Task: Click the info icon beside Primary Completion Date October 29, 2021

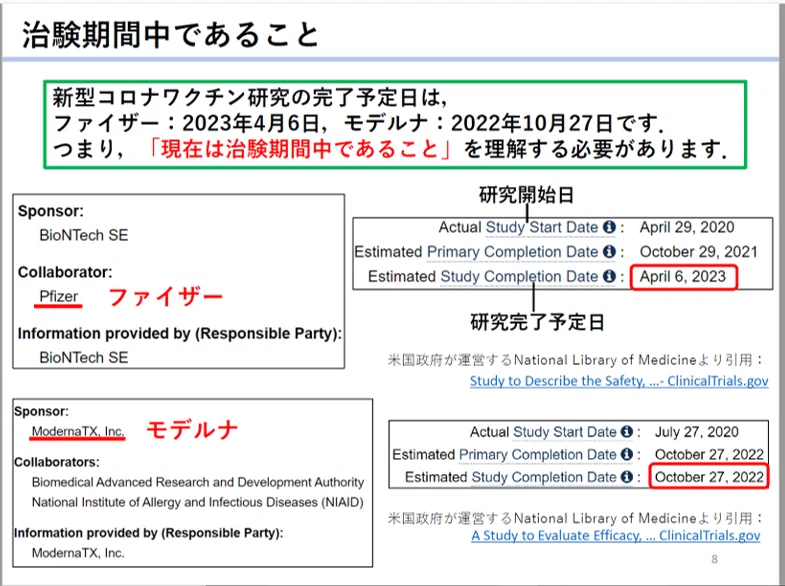Action: [609, 252]
